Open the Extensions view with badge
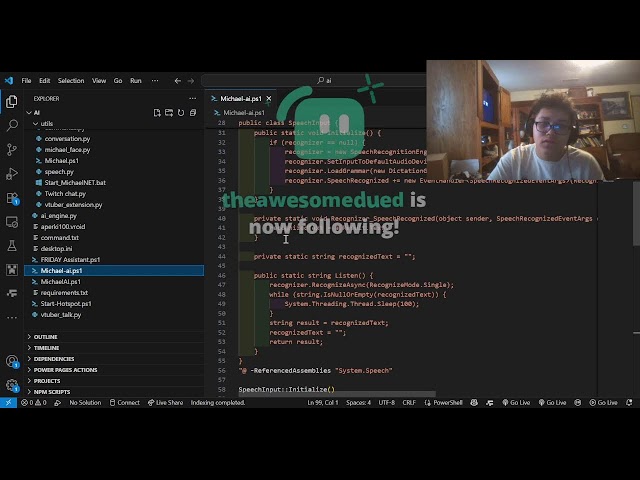Screen dimensions: 640x480 point(12,198)
